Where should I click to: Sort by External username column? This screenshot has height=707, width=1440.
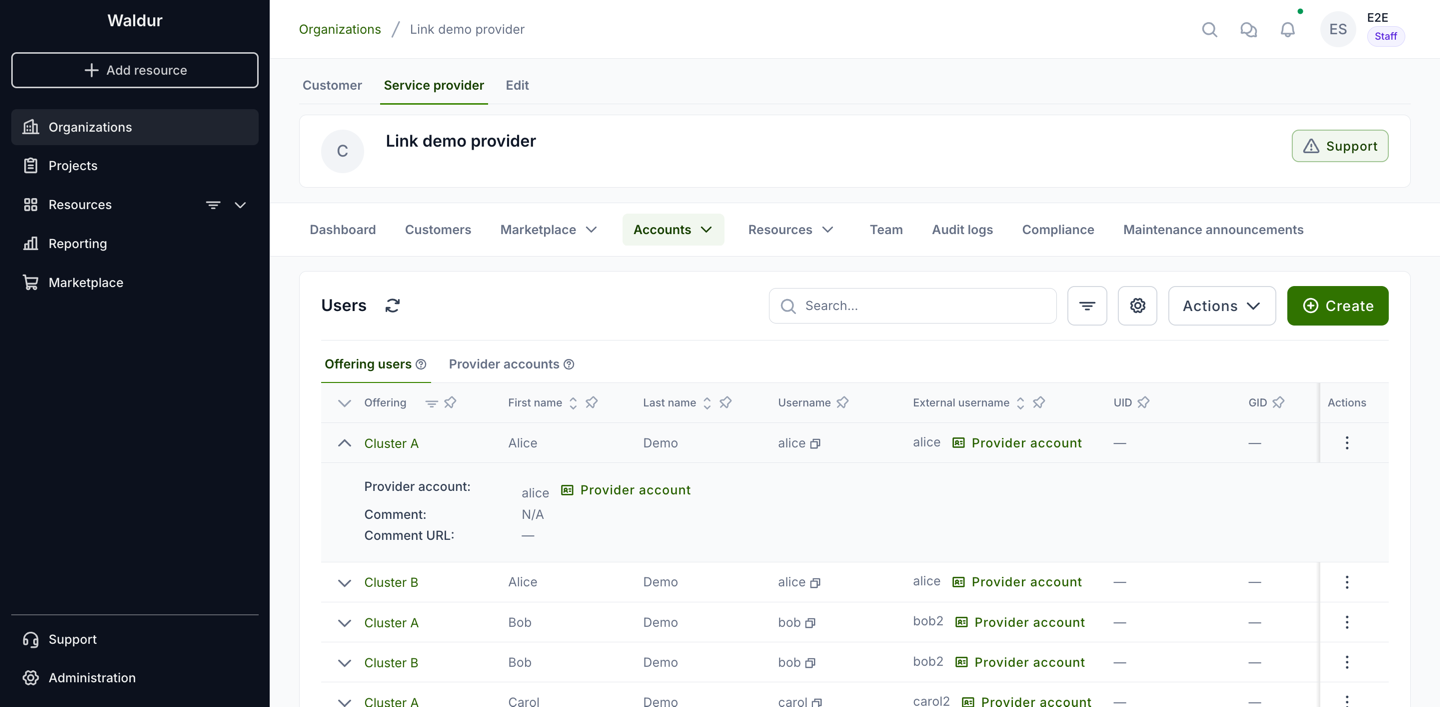(1020, 403)
